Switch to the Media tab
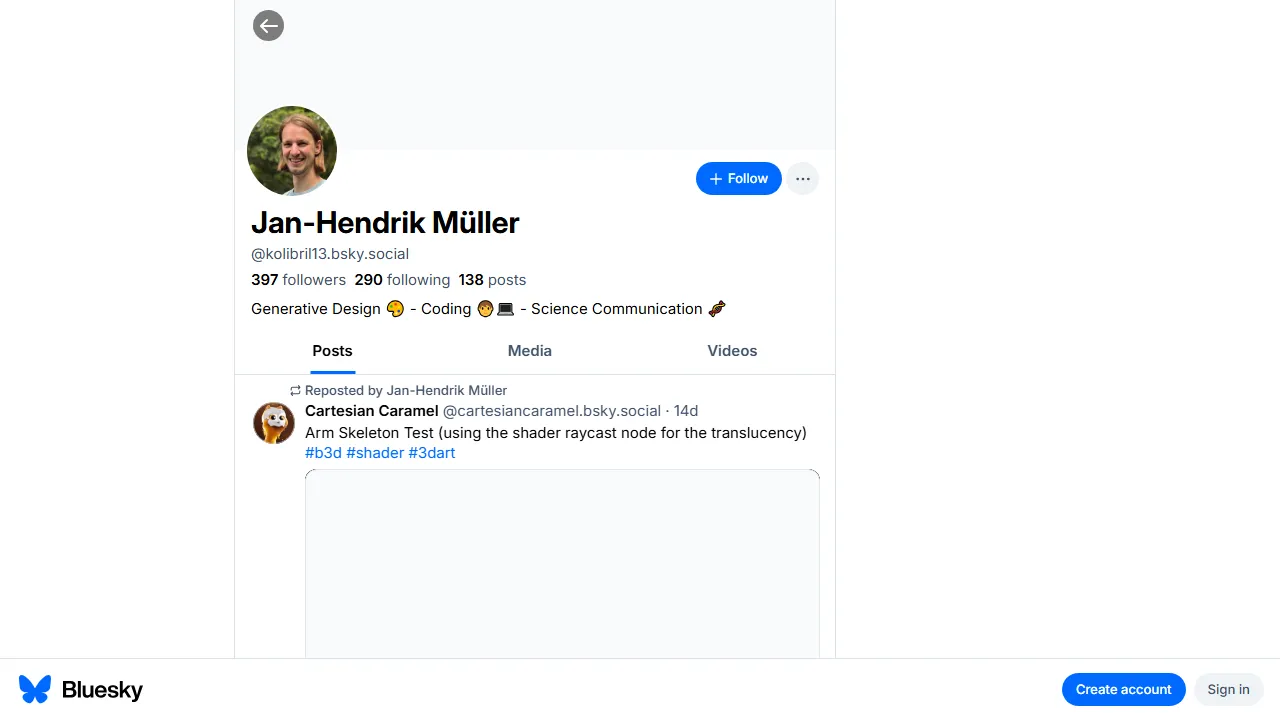This screenshot has height=720, width=1280. [x=530, y=351]
